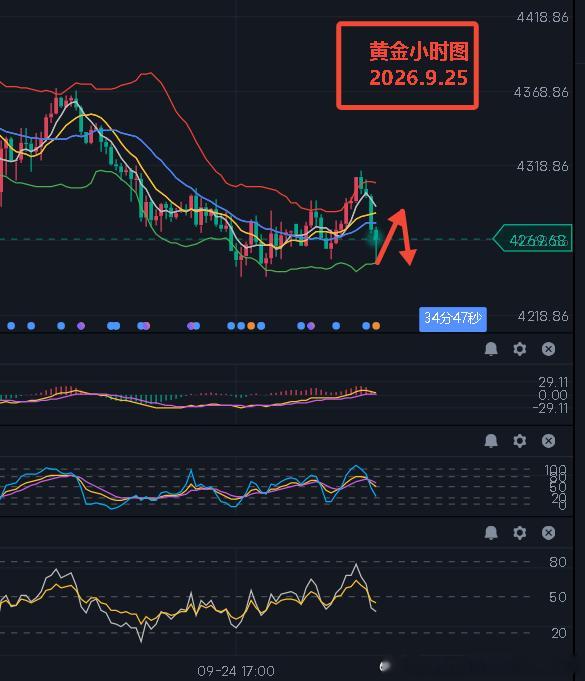Click the price axis label 4318.86
This screenshot has width=585, height=681.
(542, 166)
